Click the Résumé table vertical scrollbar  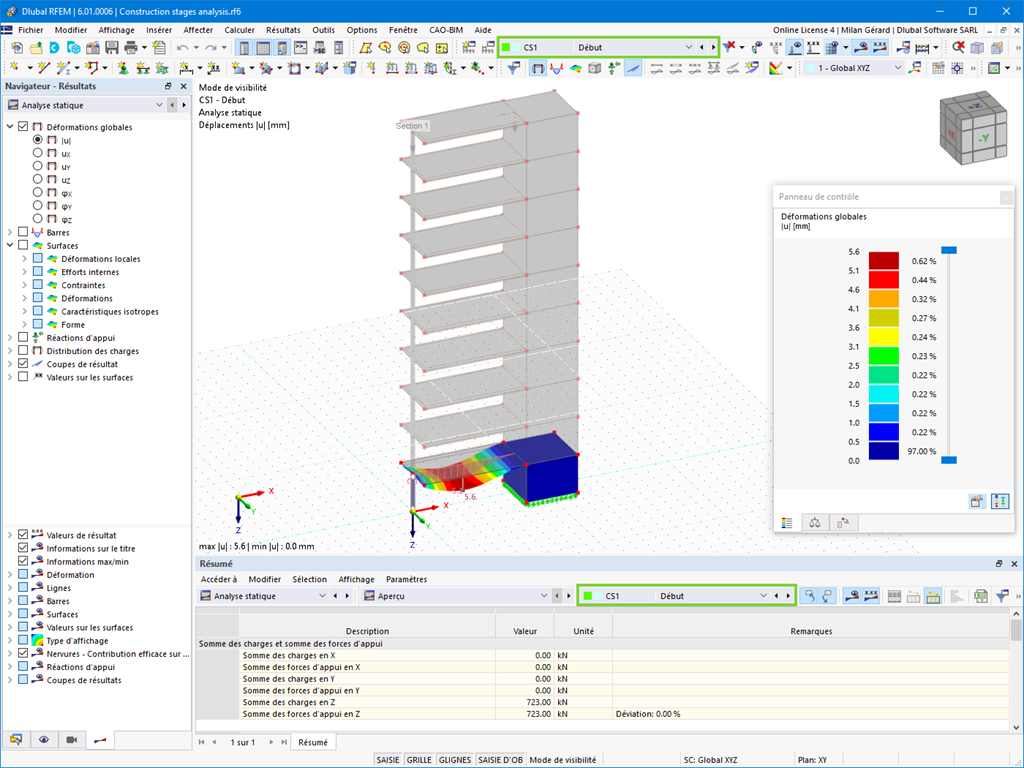pyautogui.click(x=1016, y=670)
